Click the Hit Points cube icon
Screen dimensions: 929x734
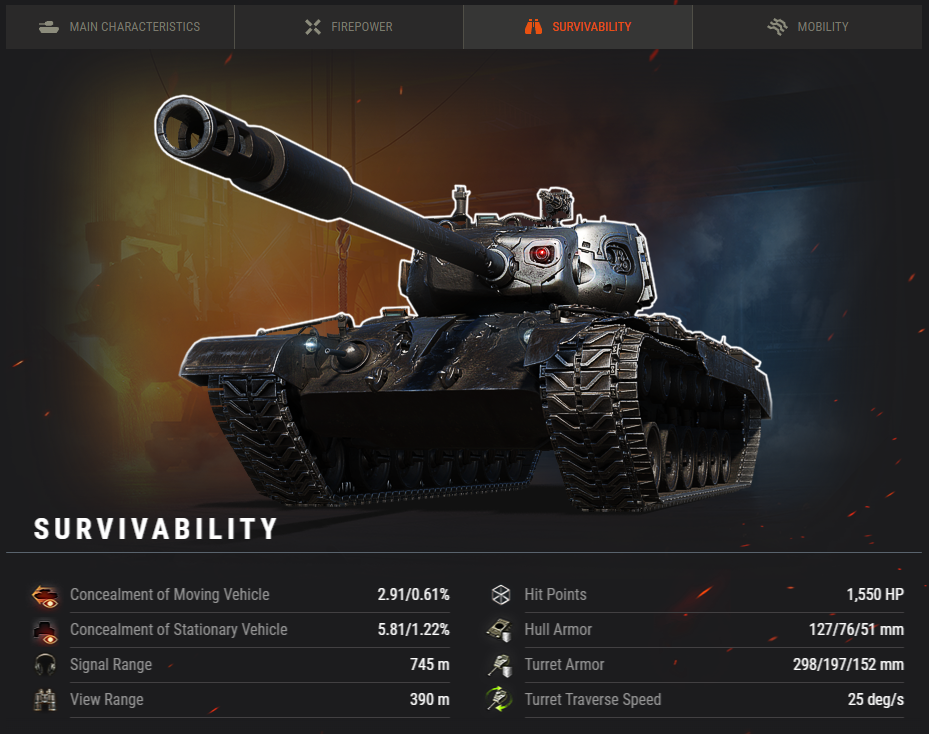click(x=501, y=595)
